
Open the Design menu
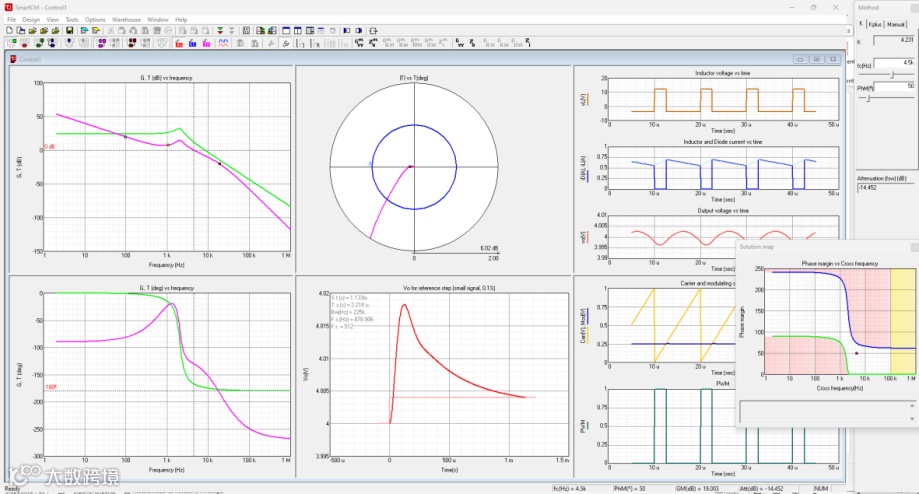(x=31, y=19)
